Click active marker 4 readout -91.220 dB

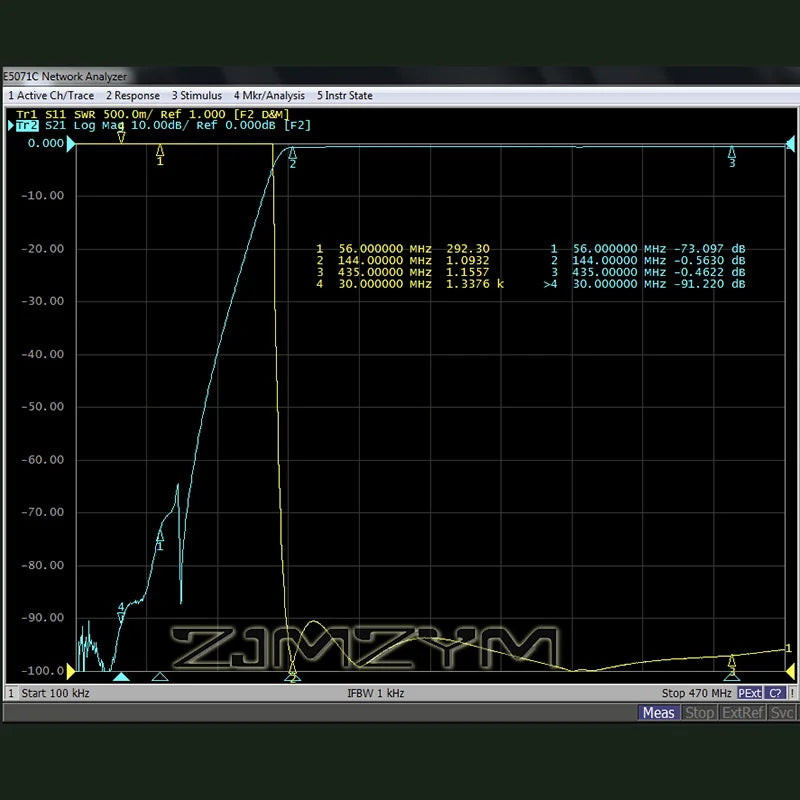coord(644,284)
